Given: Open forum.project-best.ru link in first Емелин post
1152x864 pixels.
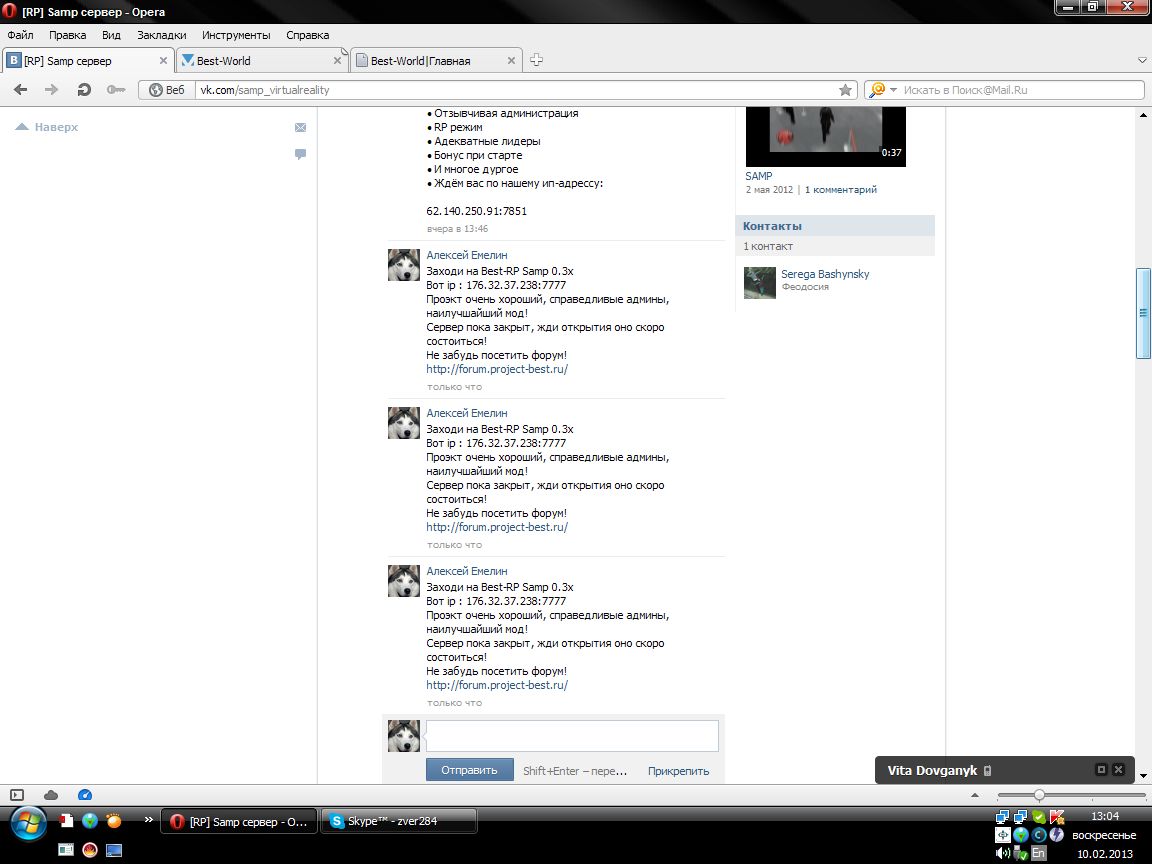Looking at the screenshot, I should (497, 369).
